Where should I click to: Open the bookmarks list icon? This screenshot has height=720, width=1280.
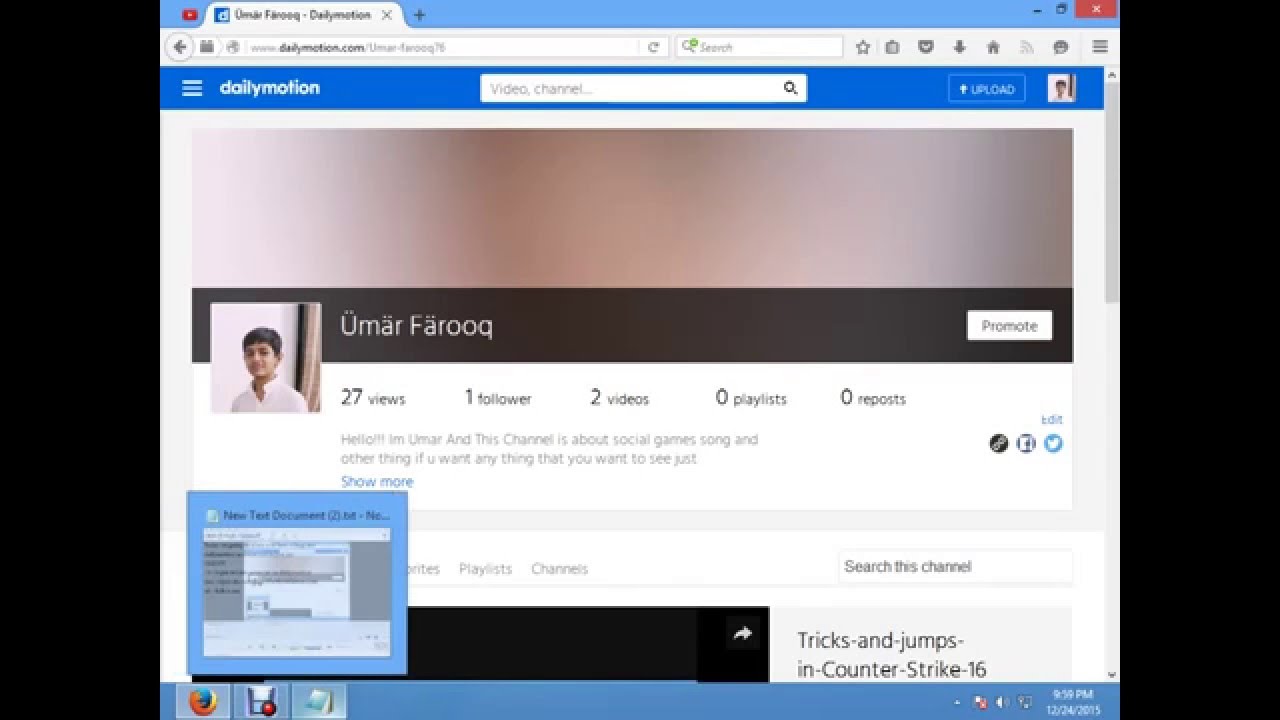(x=893, y=47)
